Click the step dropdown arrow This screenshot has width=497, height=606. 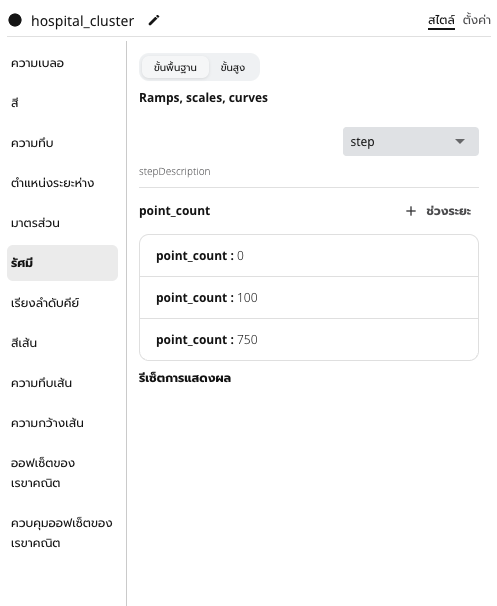460,141
